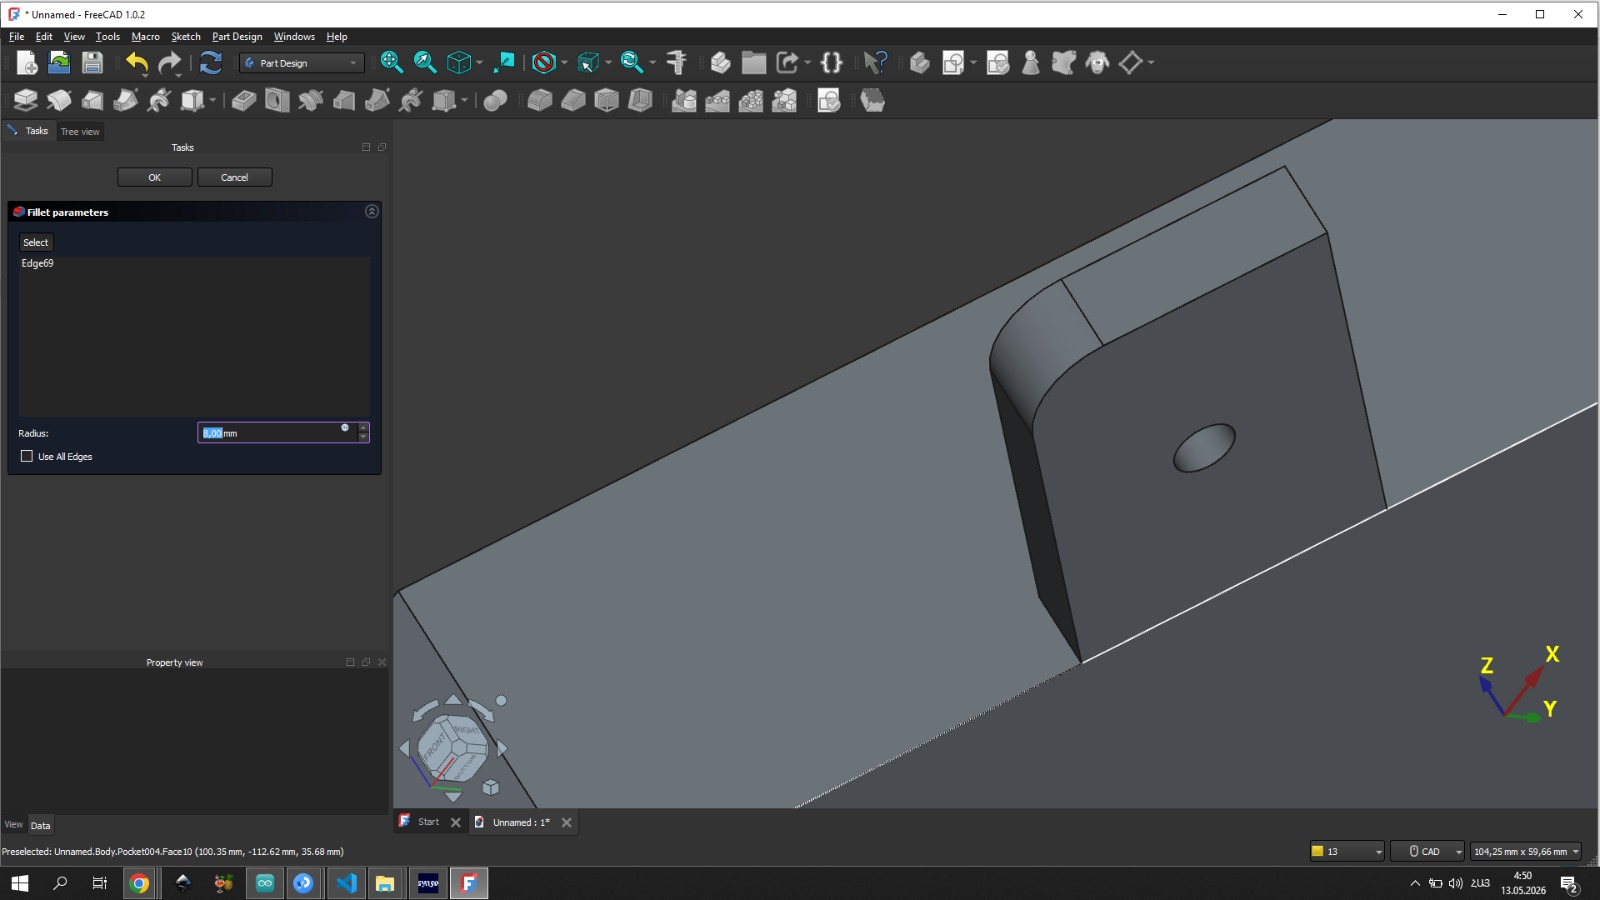
Task: Fit view to selection
Action: (425, 63)
